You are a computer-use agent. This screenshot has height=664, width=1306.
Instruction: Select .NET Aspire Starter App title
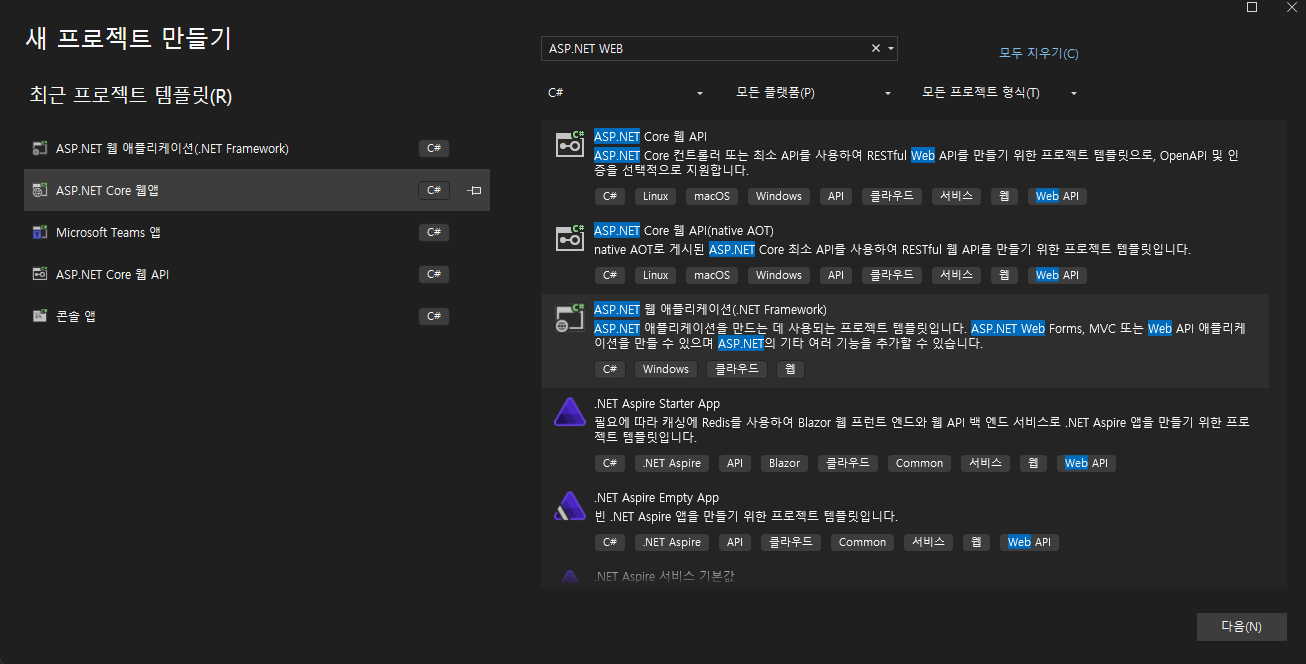pos(657,403)
